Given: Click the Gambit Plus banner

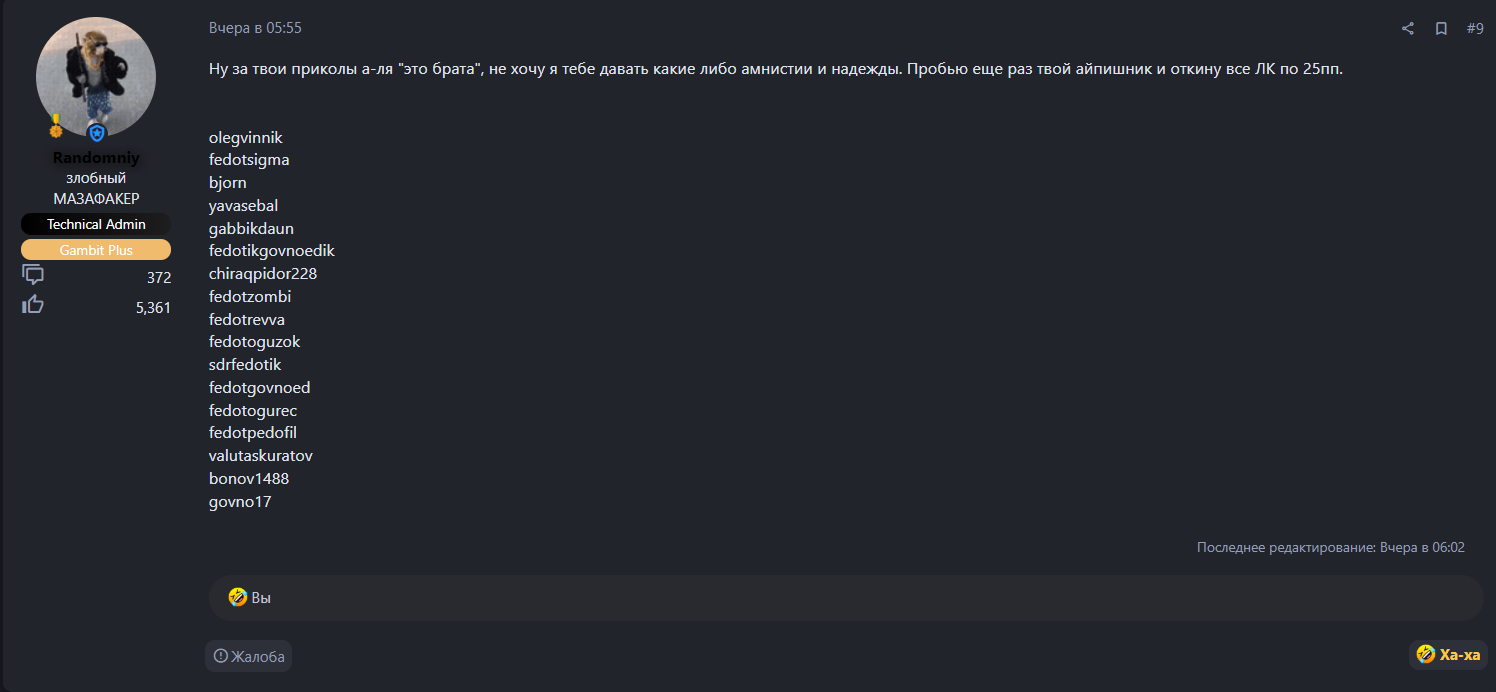Looking at the screenshot, I should pyautogui.click(x=96, y=250).
